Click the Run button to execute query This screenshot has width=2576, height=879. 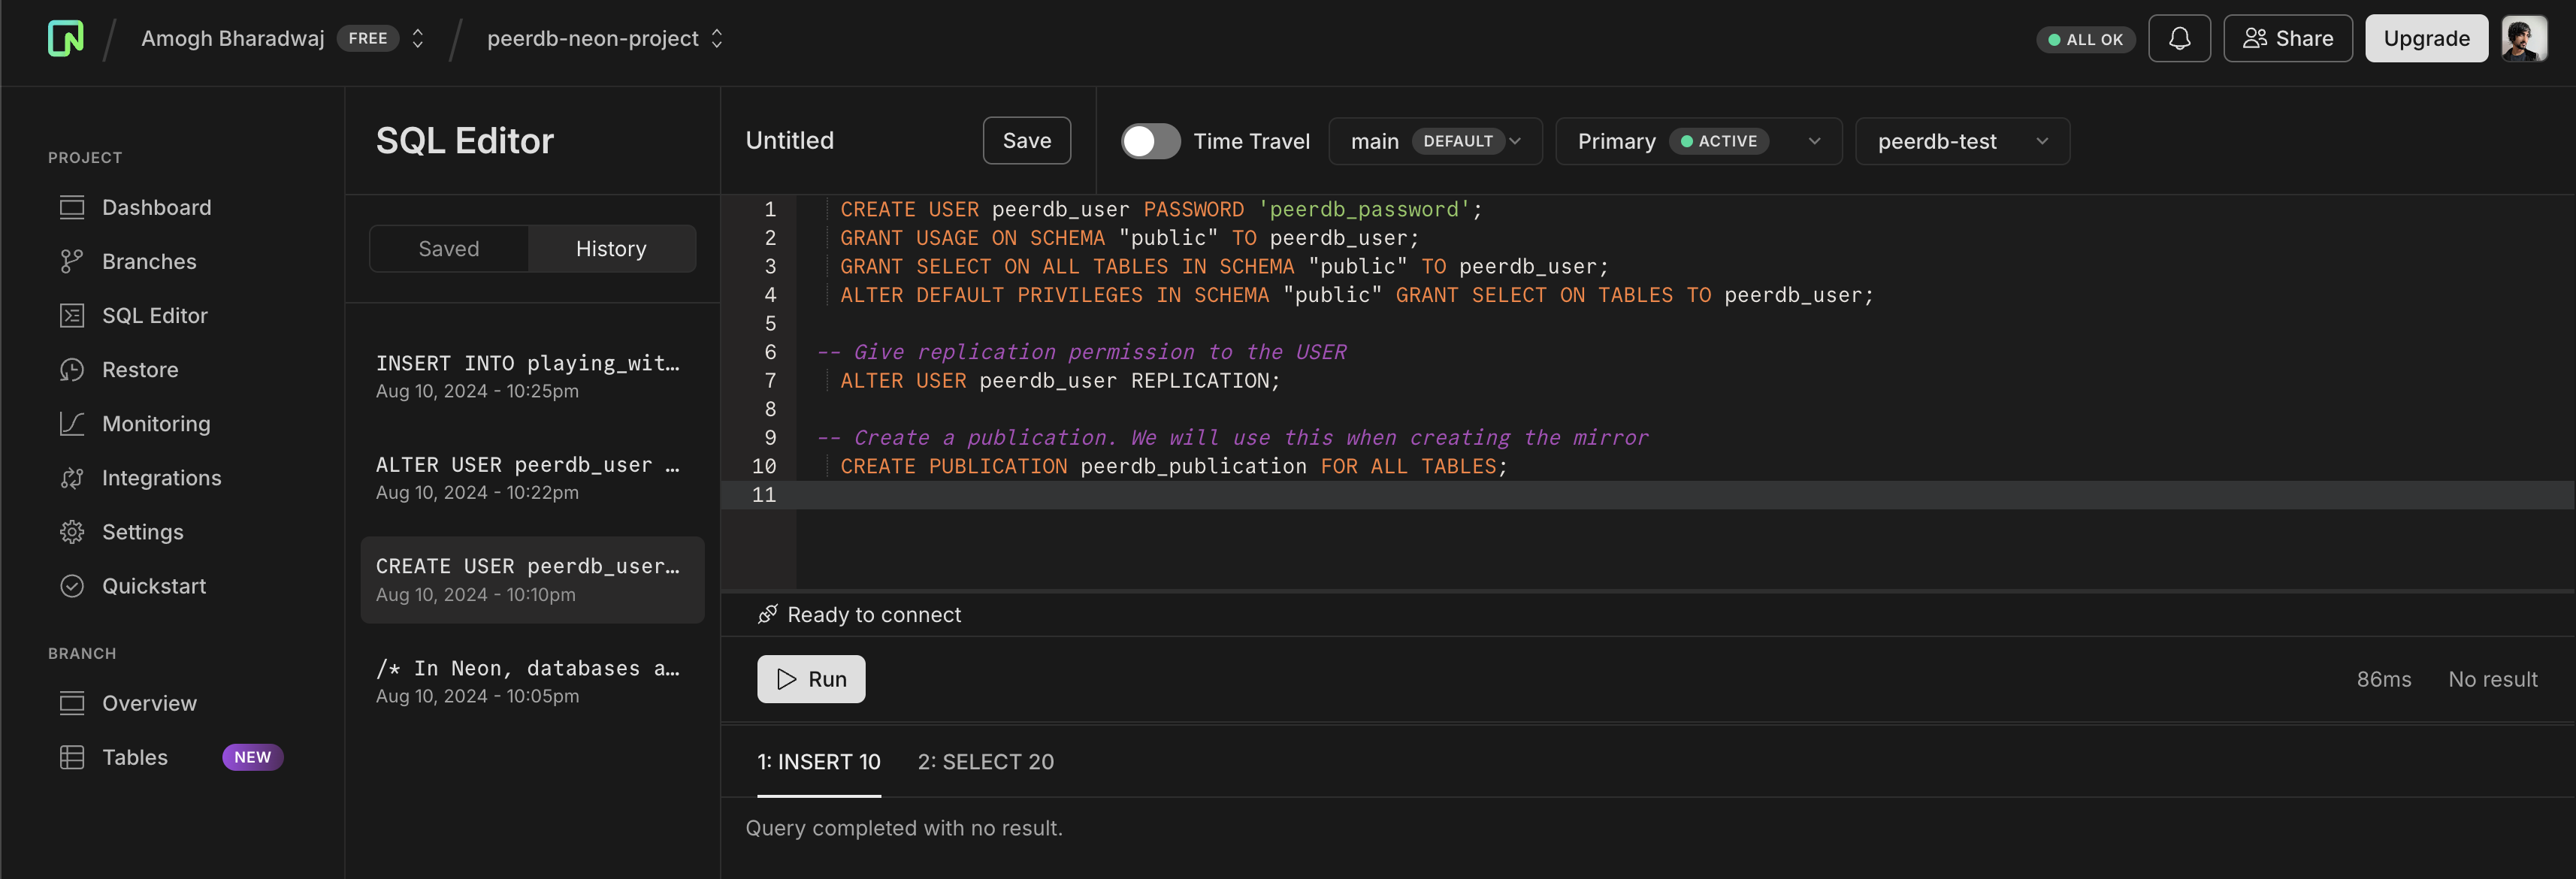coord(810,678)
